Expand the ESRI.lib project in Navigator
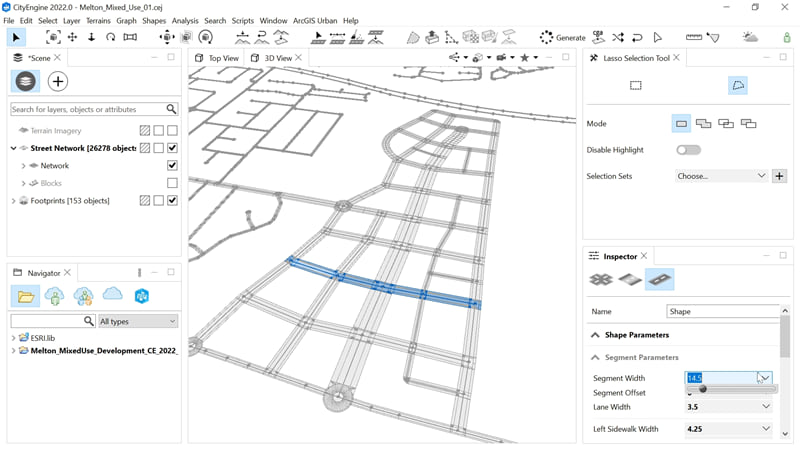800x450 pixels. (13, 338)
